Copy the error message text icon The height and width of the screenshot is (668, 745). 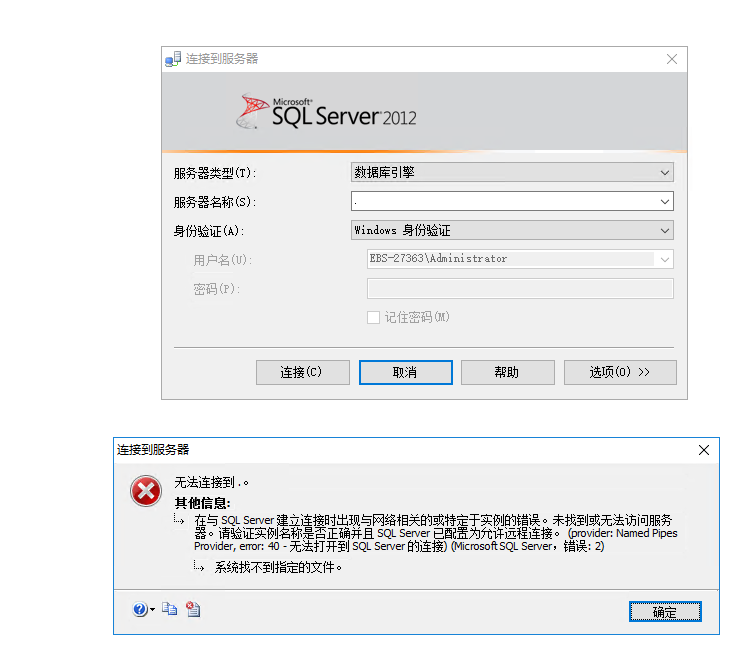[170, 609]
